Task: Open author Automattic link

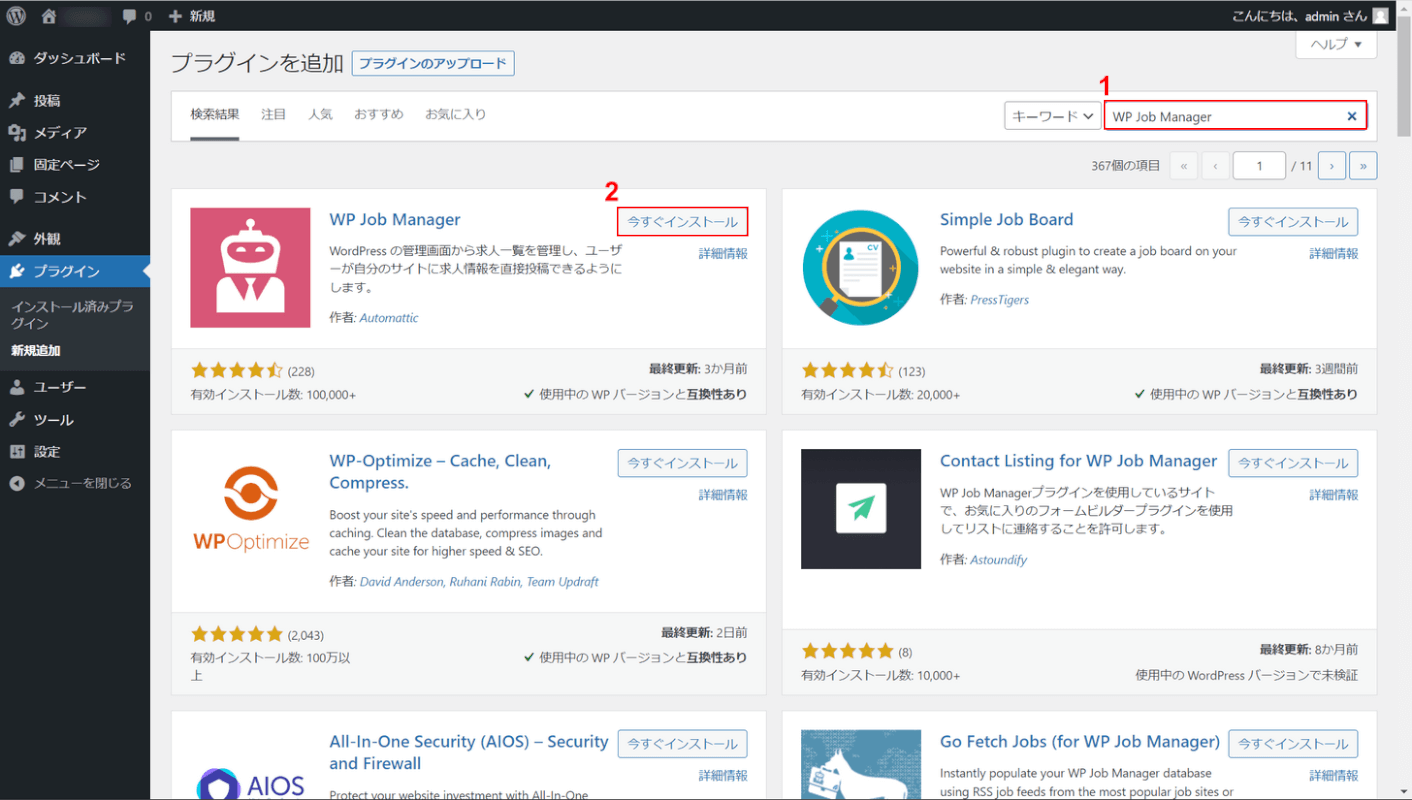Action: click(x=389, y=318)
